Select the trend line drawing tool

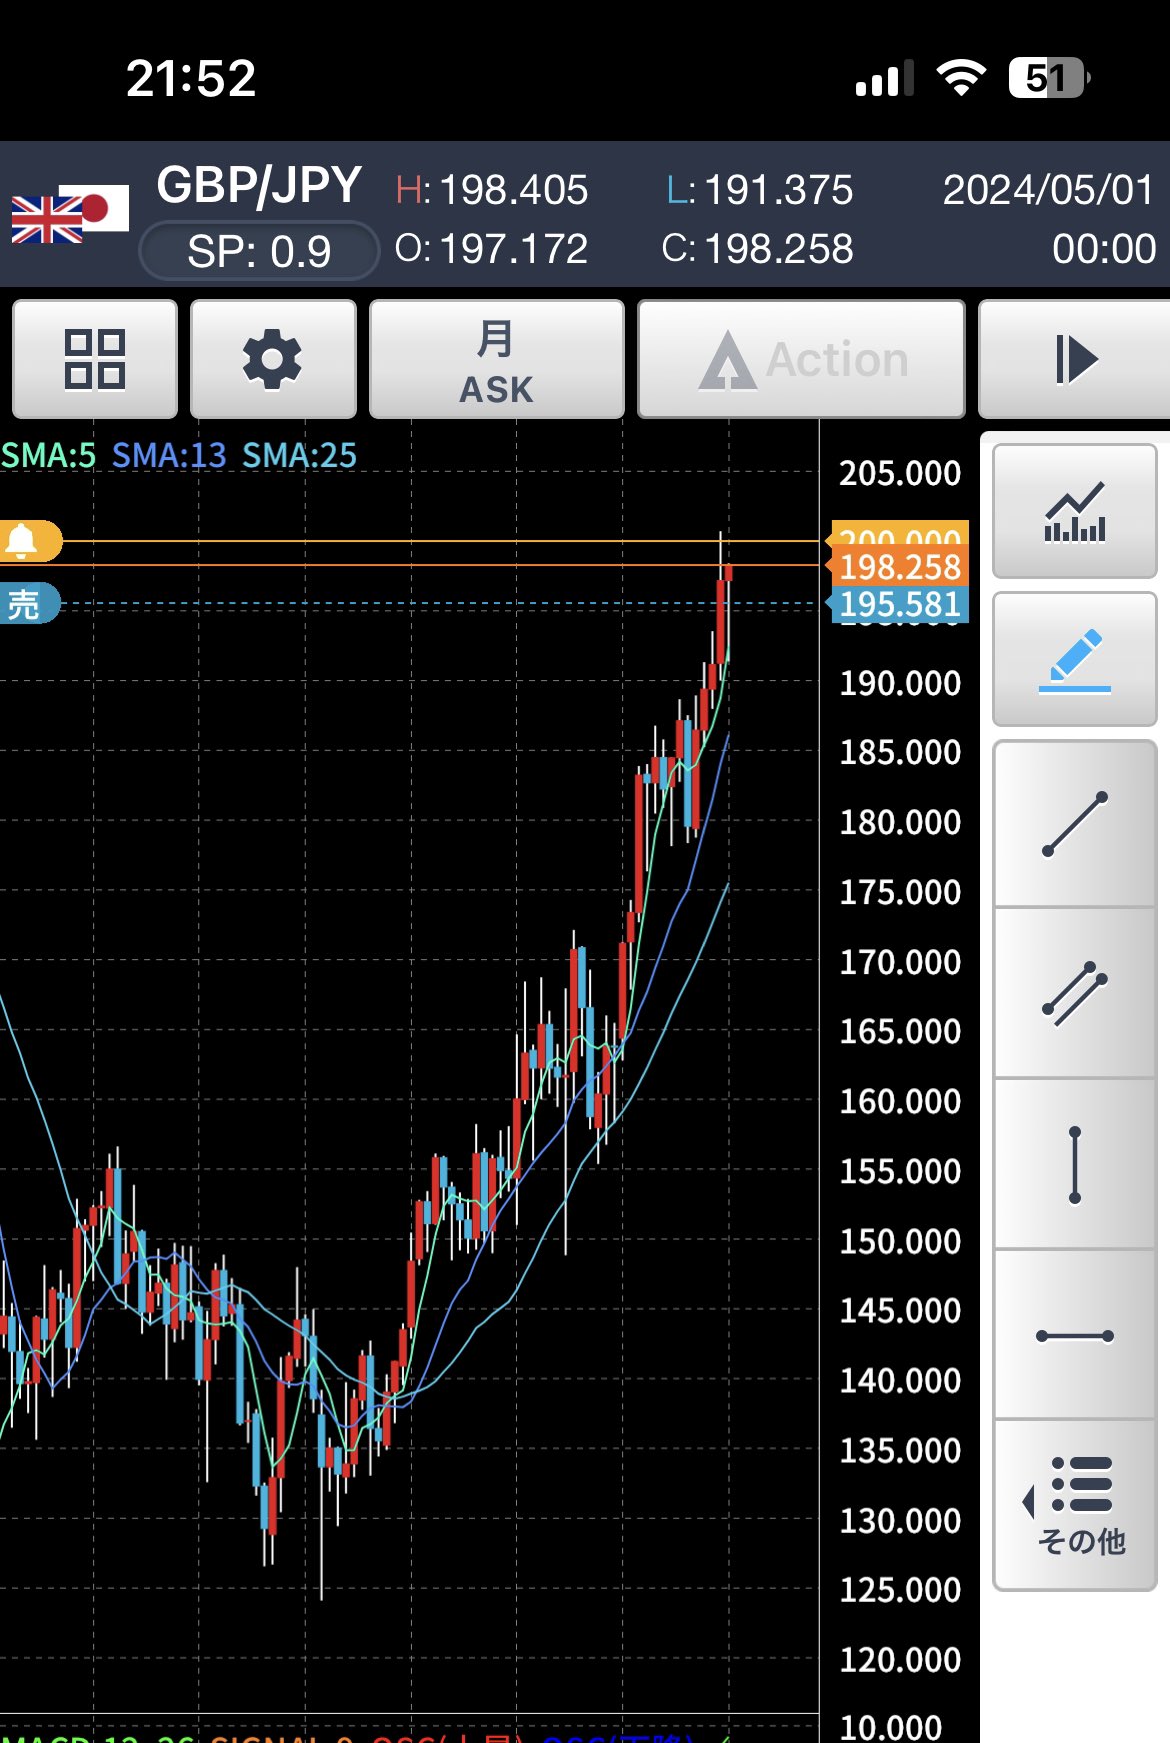click(x=1075, y=824)
